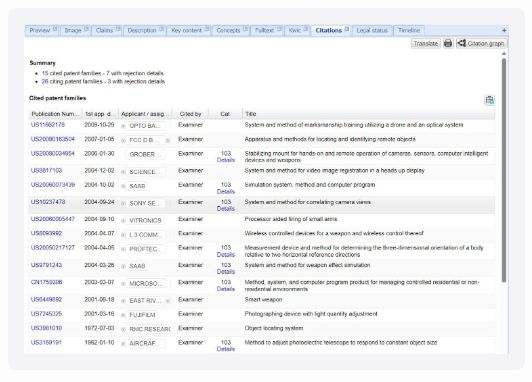Open the Description tab
This screenshot has height=382, width=532.
point(142,31)
